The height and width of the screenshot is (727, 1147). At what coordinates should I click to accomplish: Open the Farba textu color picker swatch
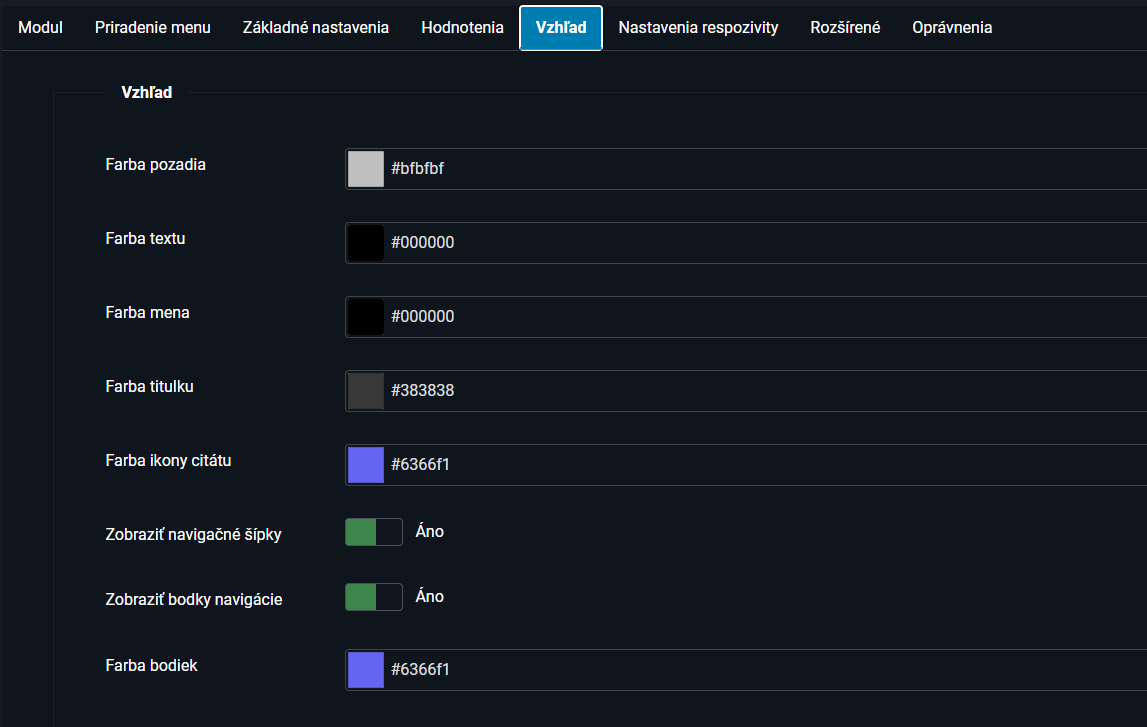tap(366, 243)
